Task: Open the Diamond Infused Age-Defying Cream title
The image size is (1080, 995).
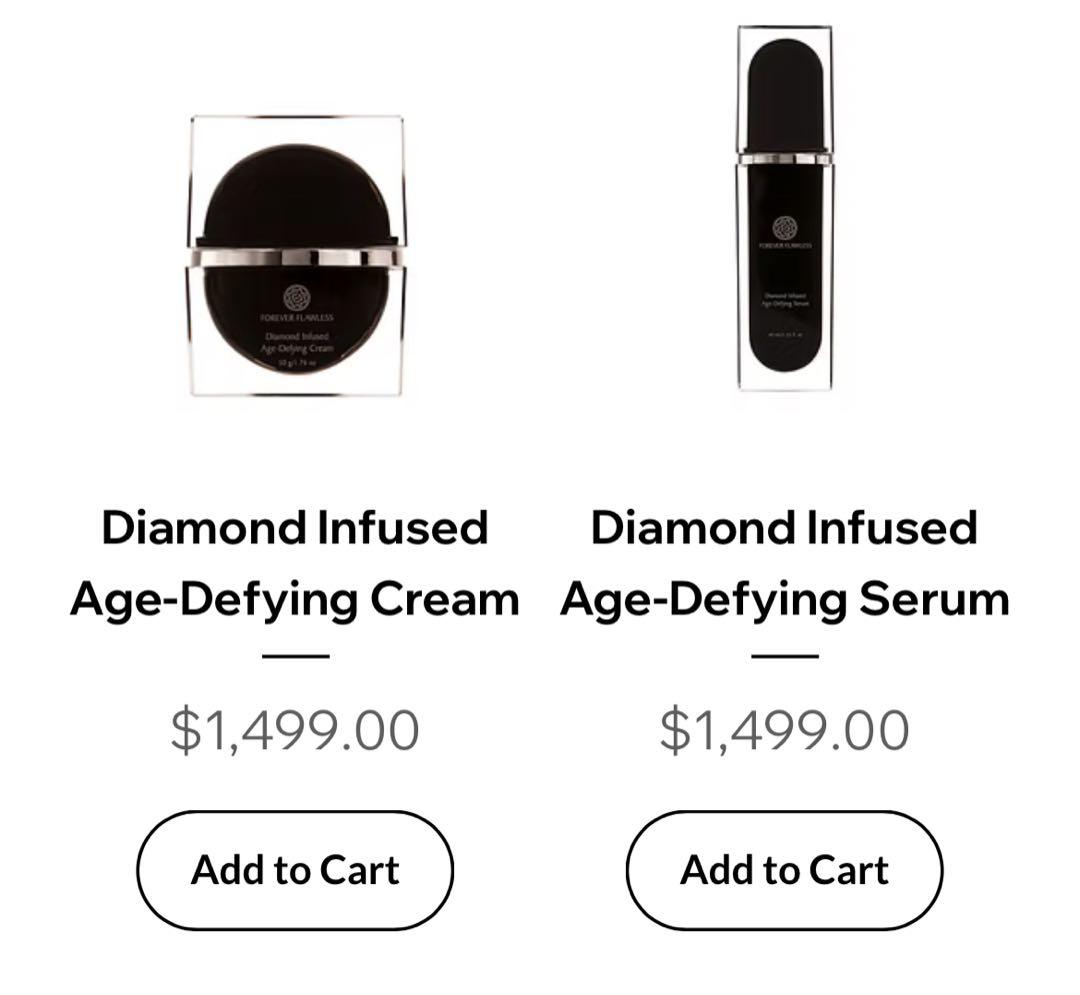Action: tap(295, 564)
